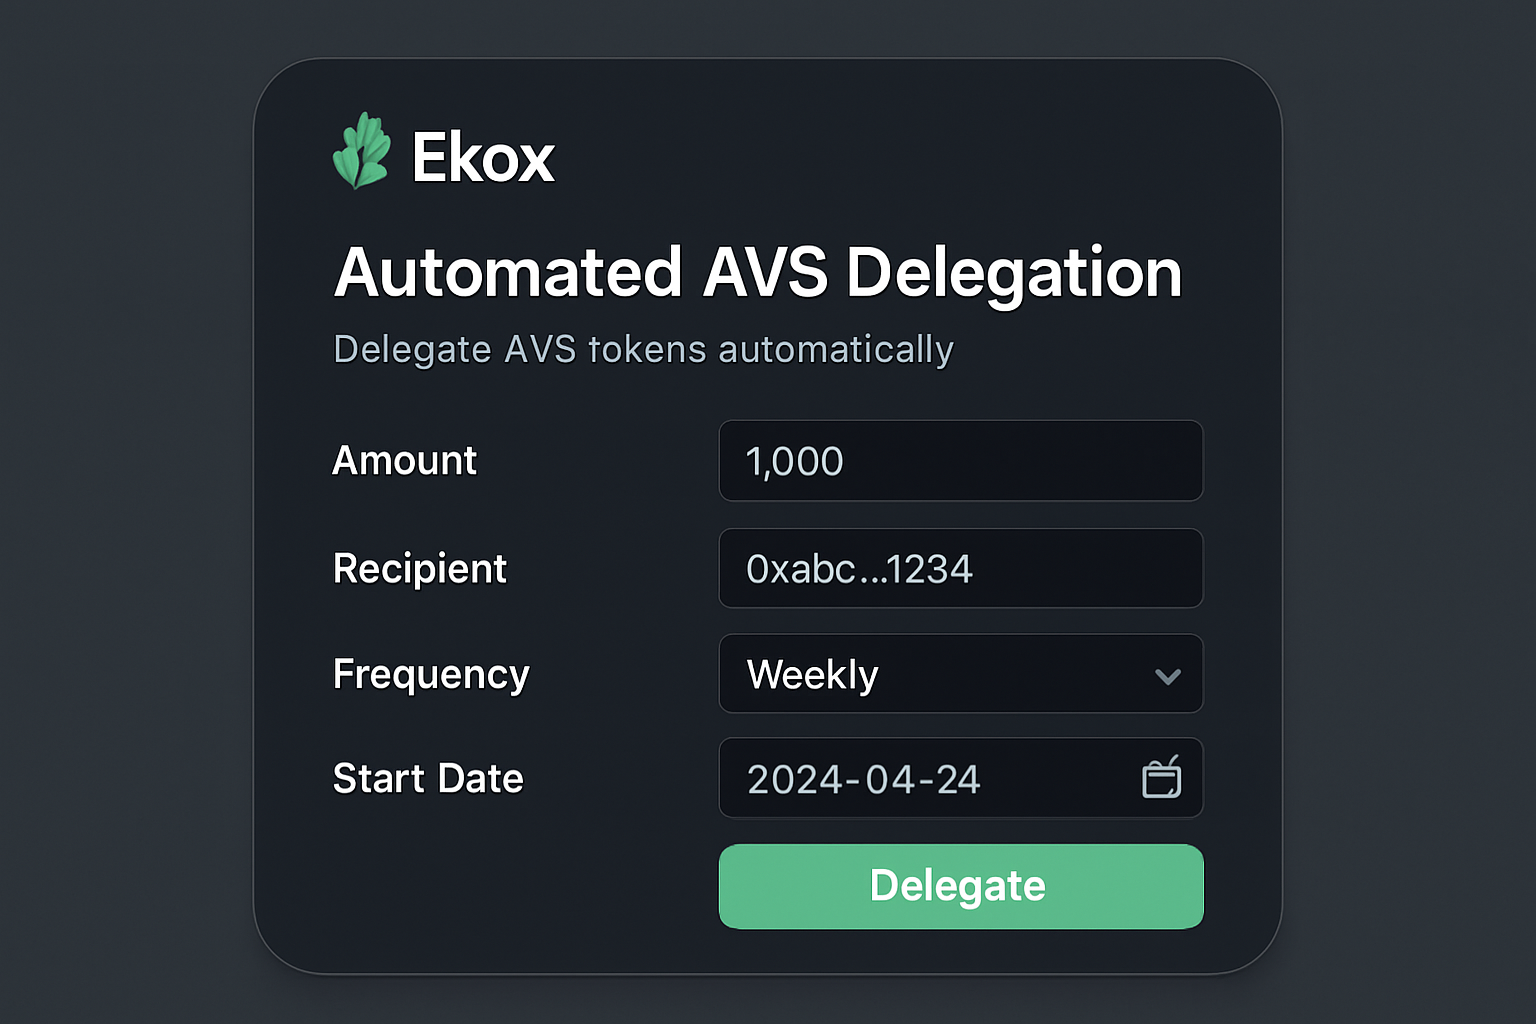1536x1024 pixels.
Task: Select the Recipient field showing 0xabc...1234
Action: [x=960, y=568]
